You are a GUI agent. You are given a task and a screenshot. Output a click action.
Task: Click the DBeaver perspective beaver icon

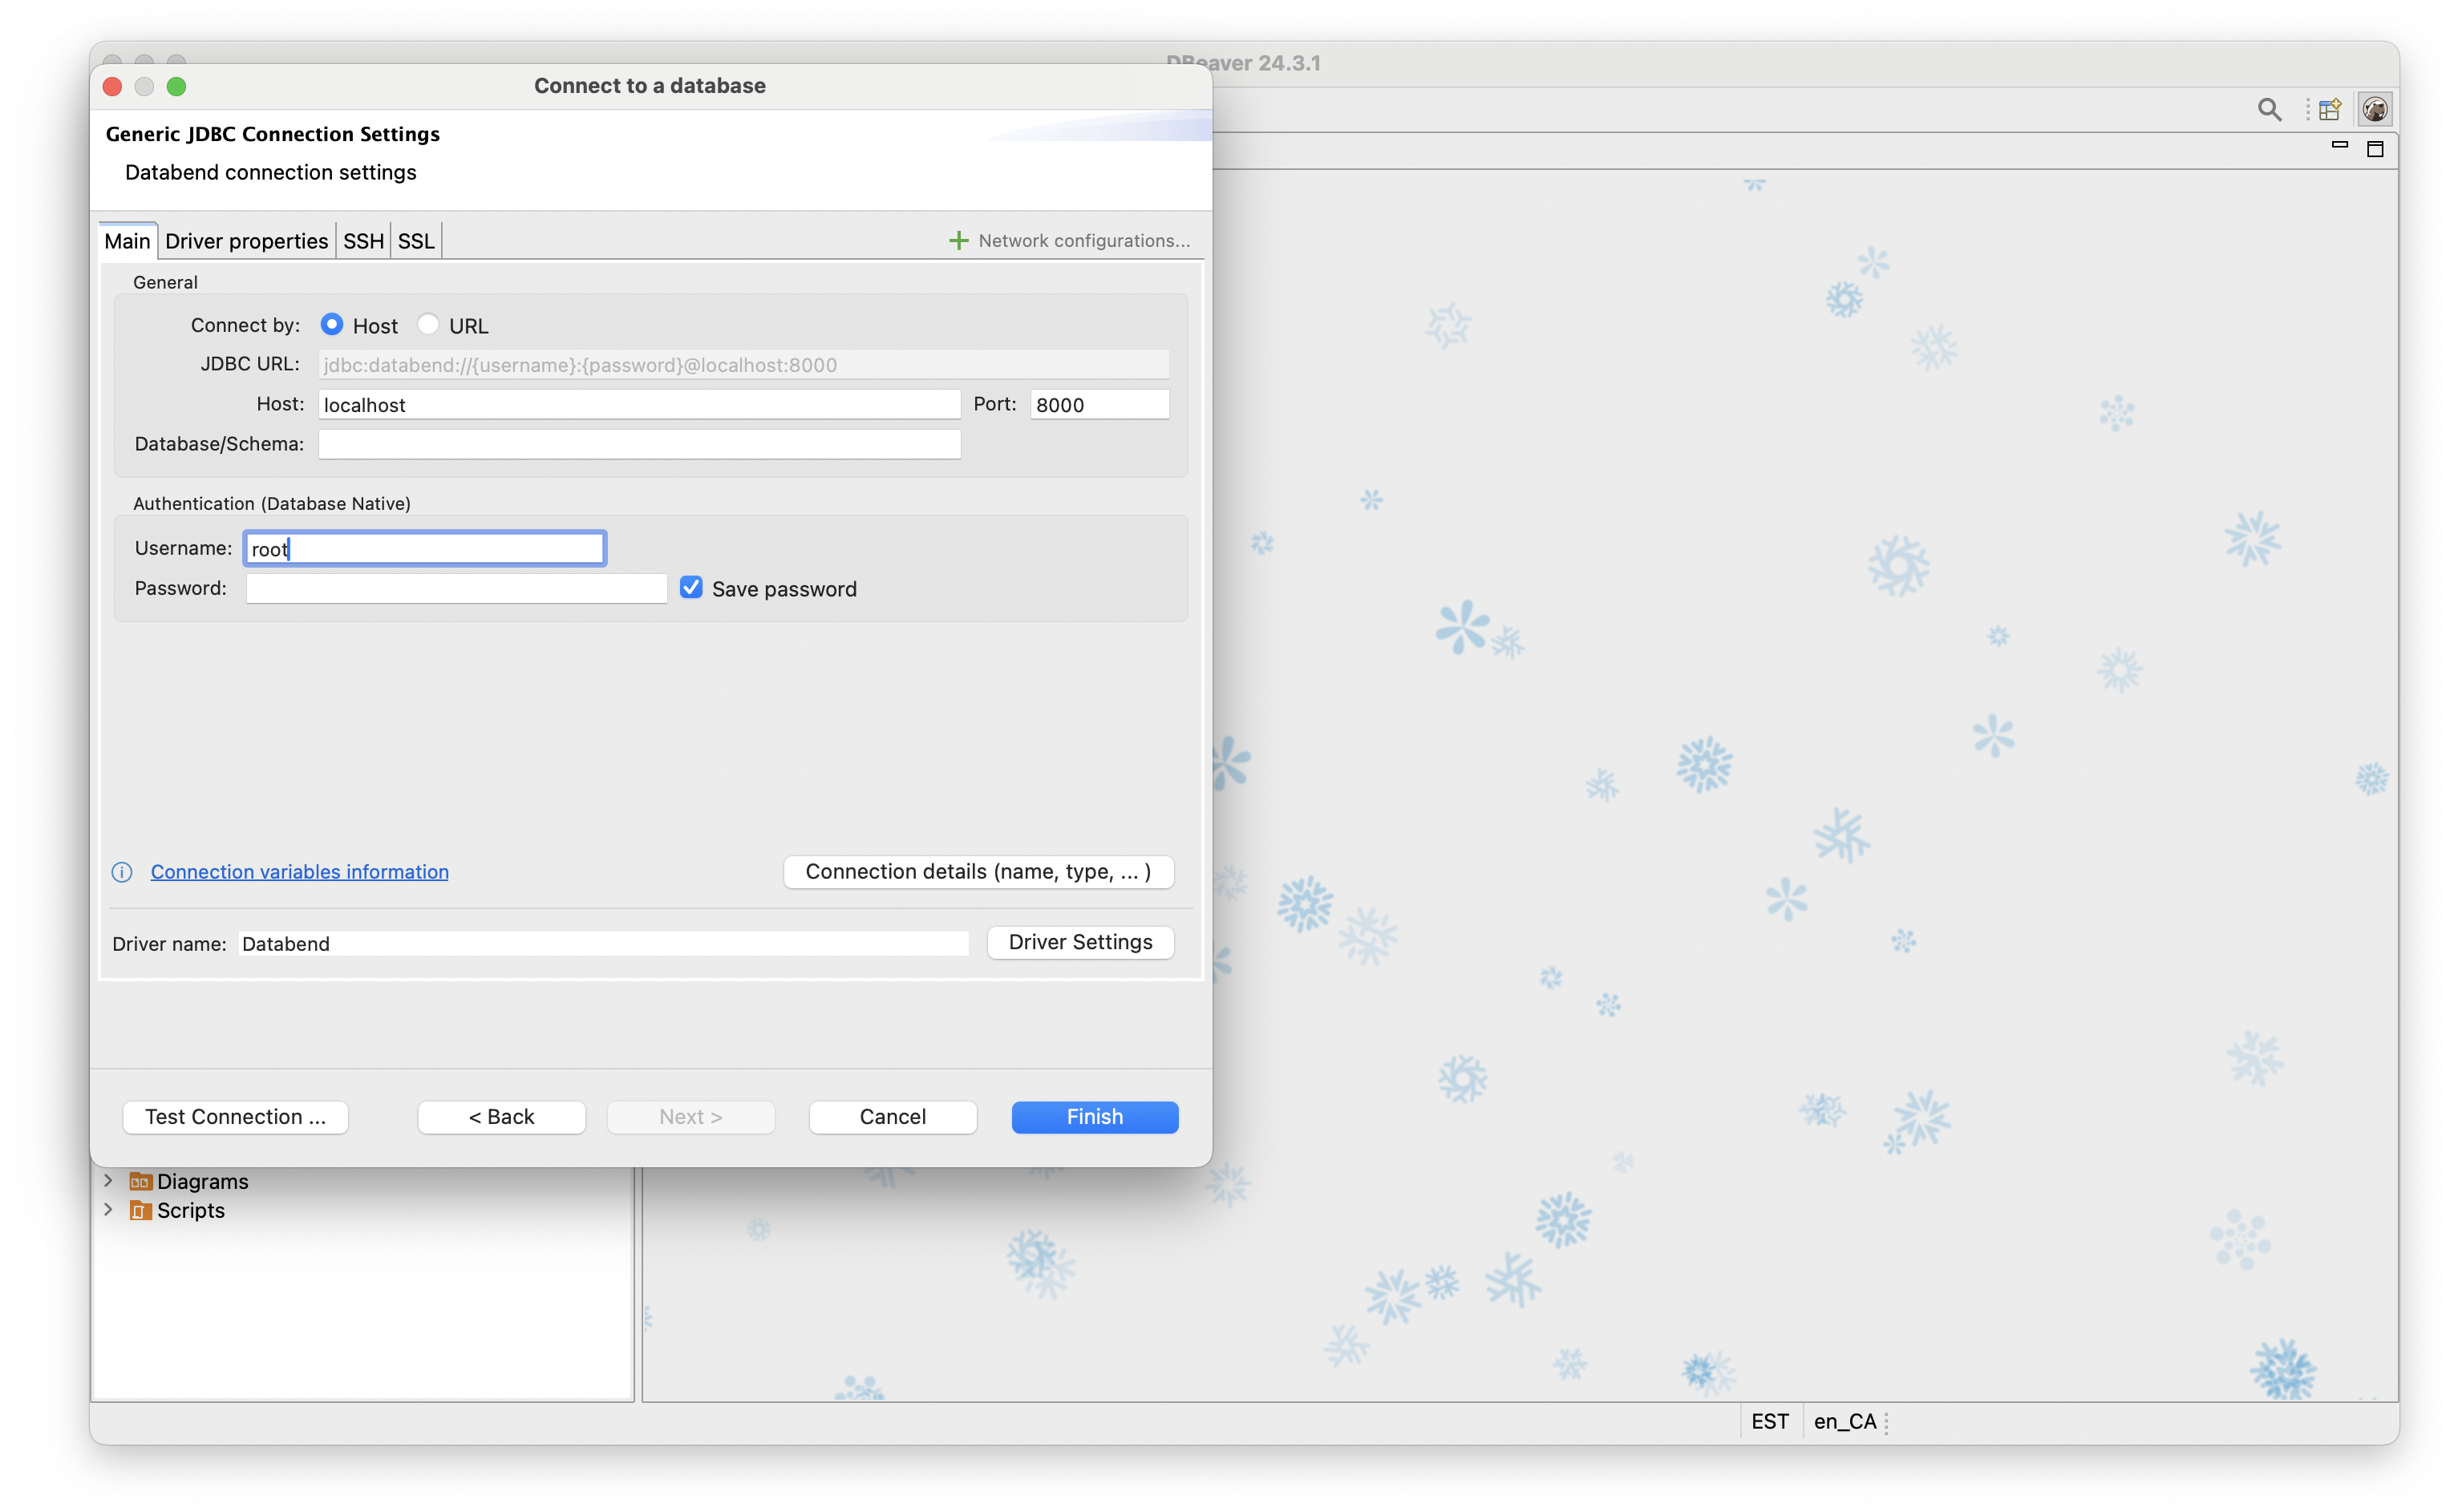pos(2375,109)
